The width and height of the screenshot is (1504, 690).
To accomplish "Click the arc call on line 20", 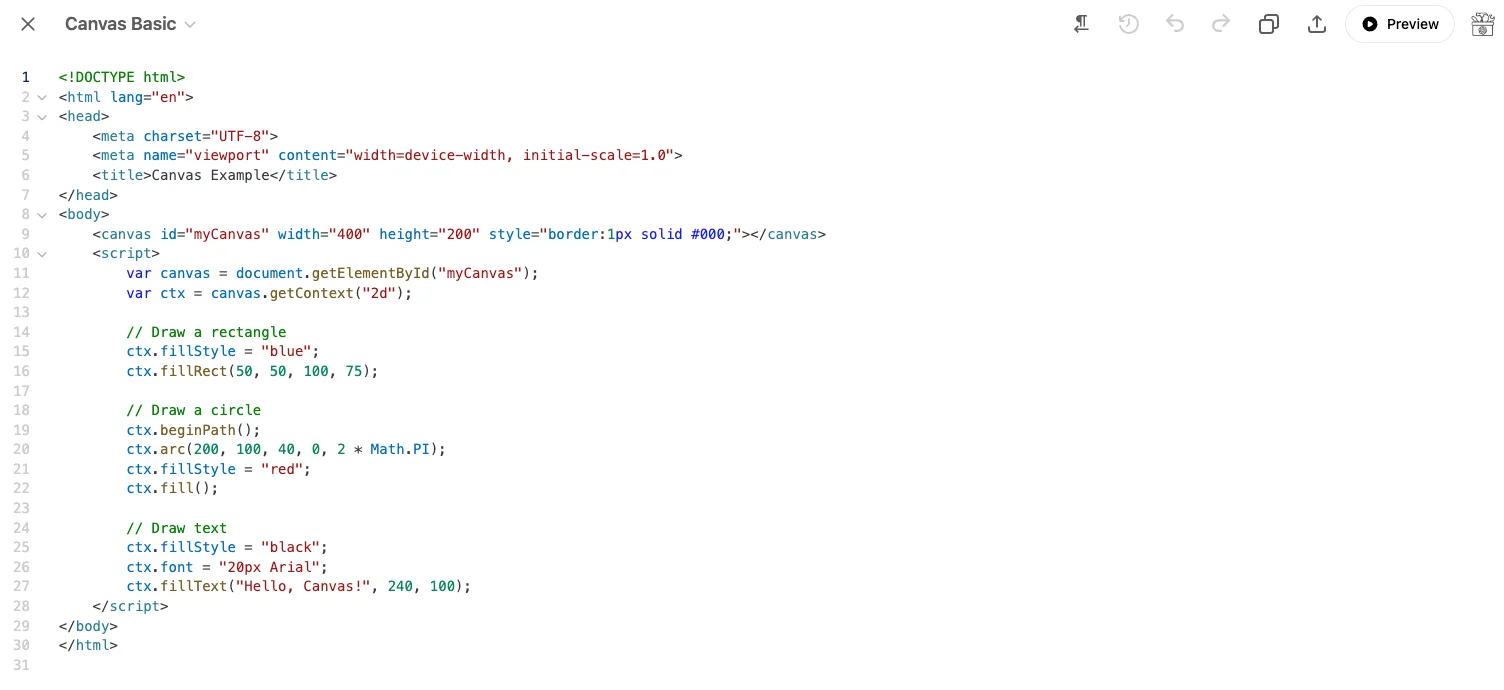I will pos(173,449).
